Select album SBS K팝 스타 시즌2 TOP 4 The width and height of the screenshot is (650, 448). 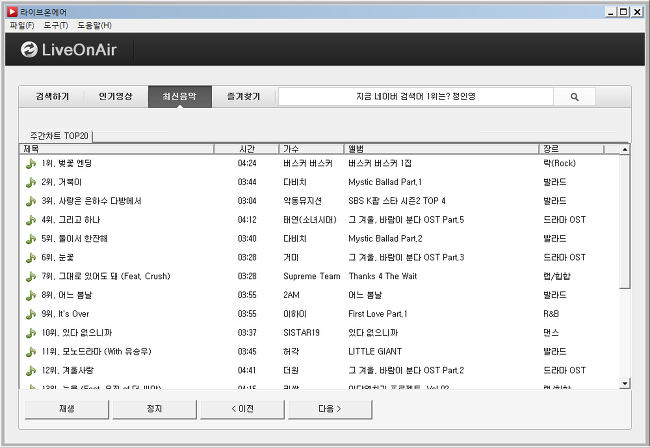click(397, 201)
